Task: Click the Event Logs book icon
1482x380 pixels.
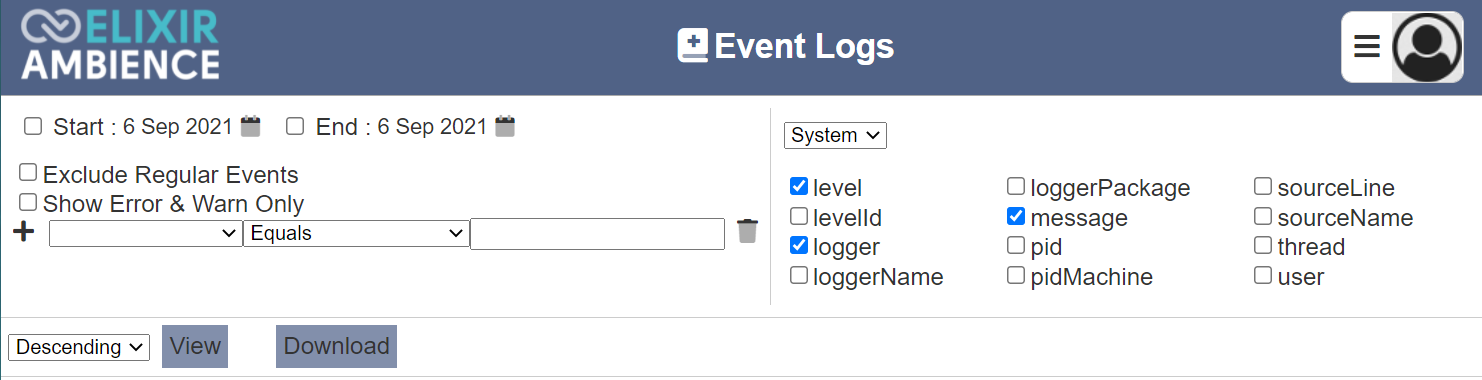Action: click(x=692, y=46)
